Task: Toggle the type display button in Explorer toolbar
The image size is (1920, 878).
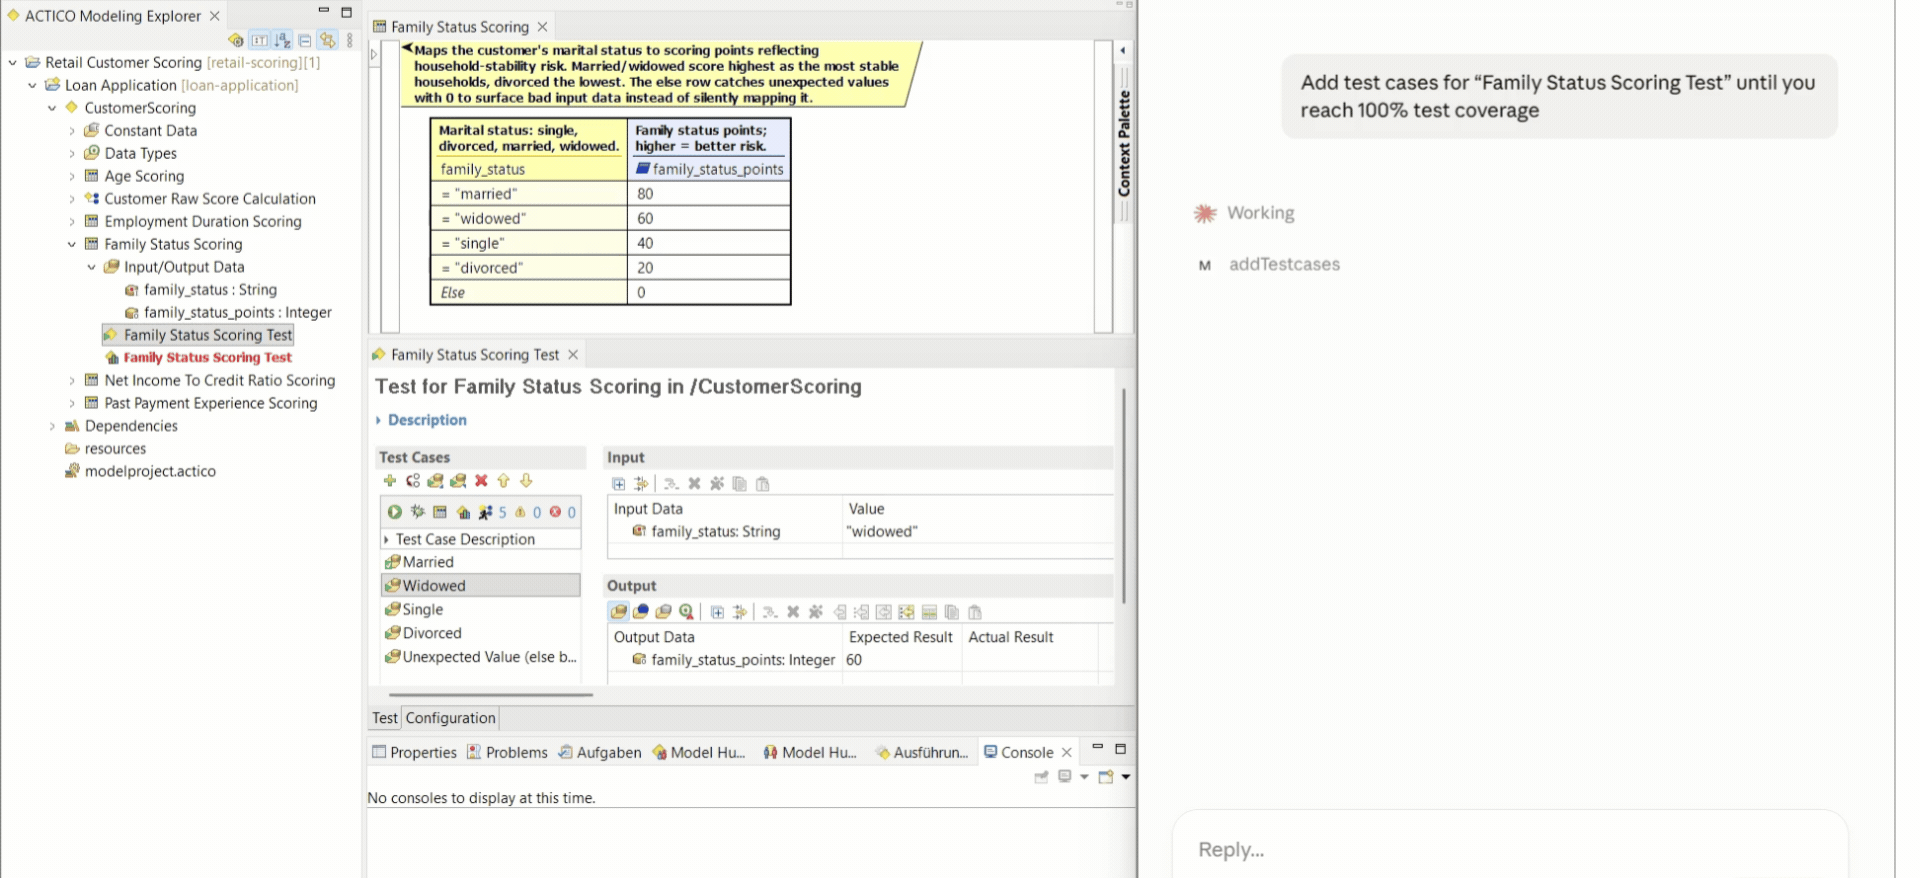Action: [259, 40]
